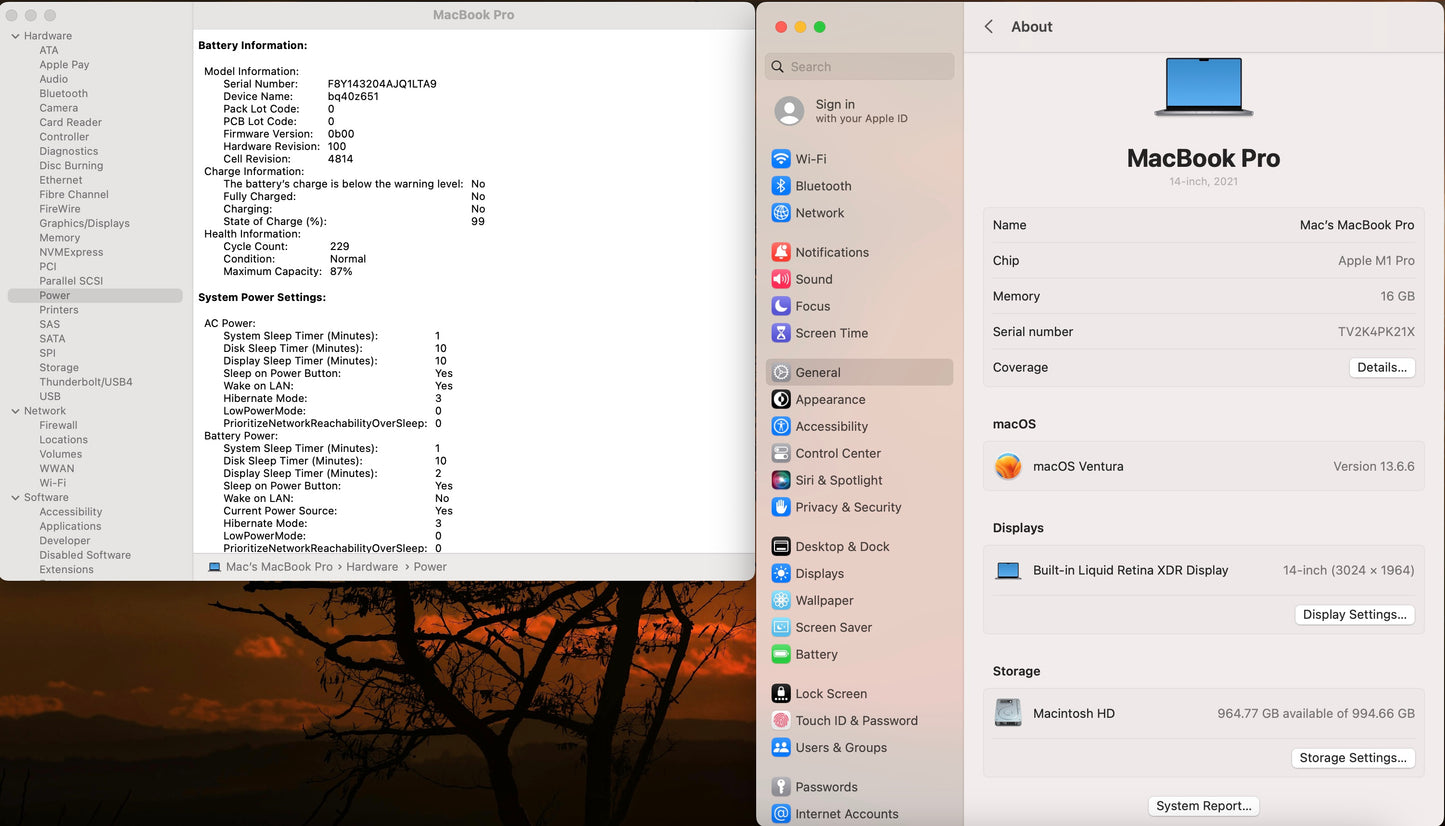The width and height of the screenshot is (1445, 826).
Task: Open Users & Groups icon
Action: click(x=781, y=747)
